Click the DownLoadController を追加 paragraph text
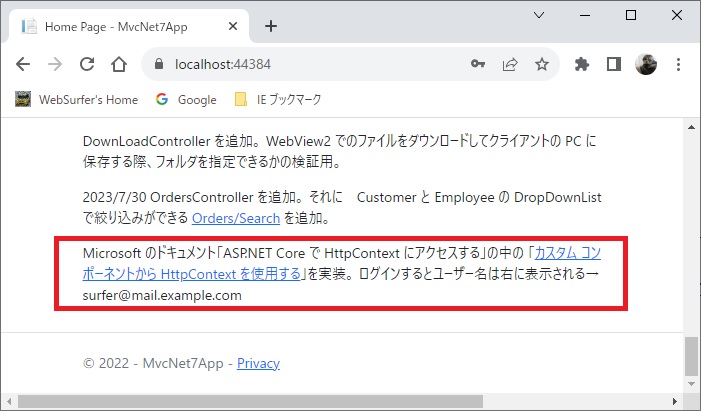The width and height of the screenshot is (701, 411). pos(339,151)
